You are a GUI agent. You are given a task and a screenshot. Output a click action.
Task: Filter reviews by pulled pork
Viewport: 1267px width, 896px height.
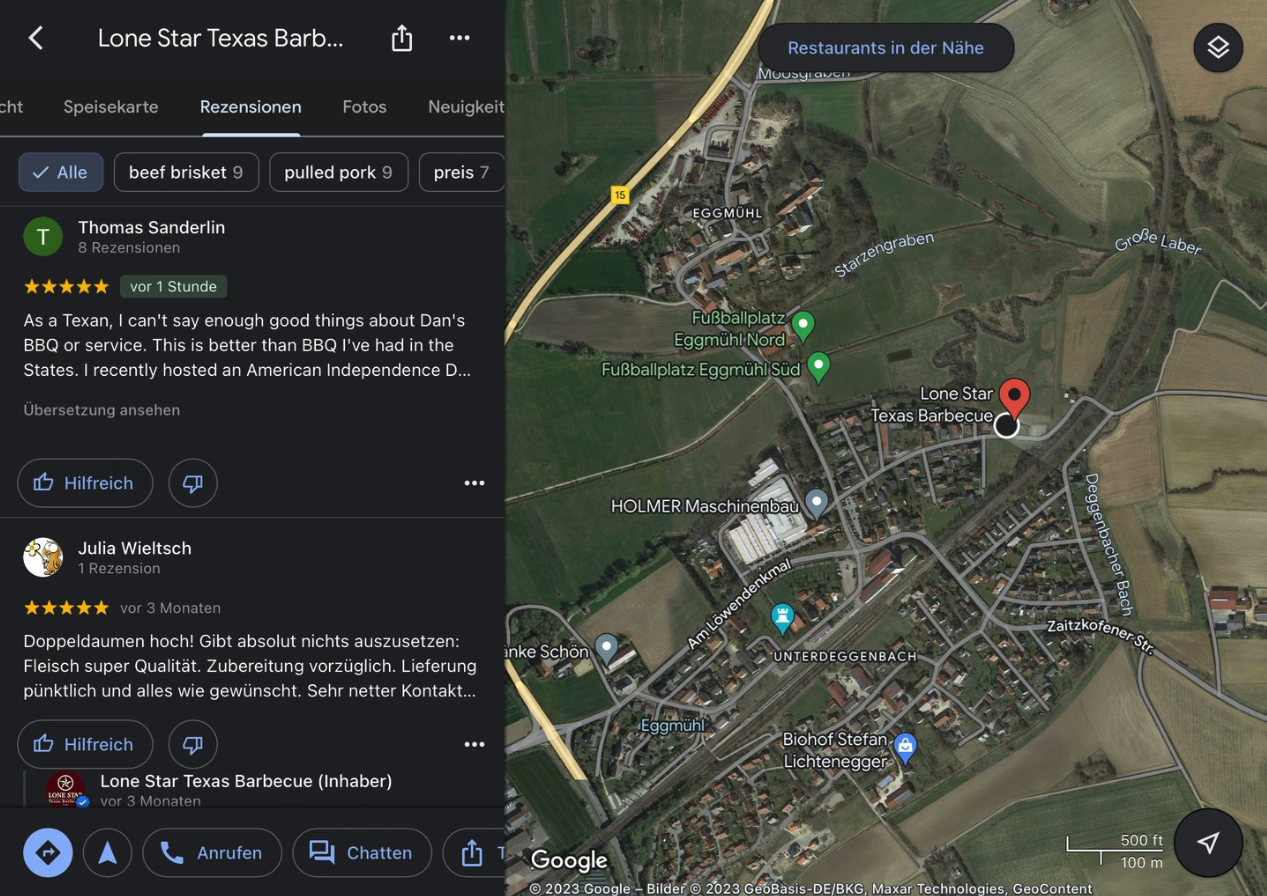tap(338, 172)
